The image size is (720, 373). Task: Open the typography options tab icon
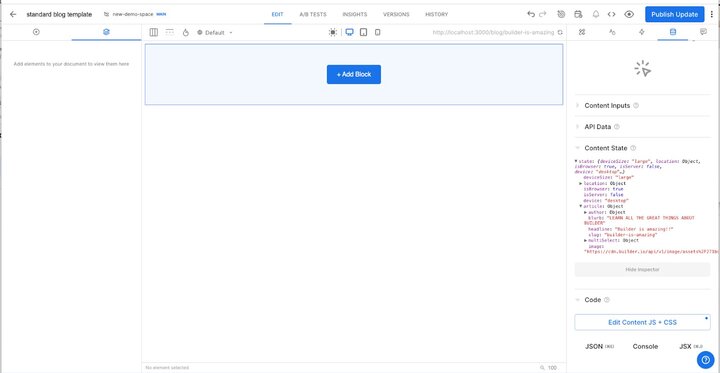coord(612,32)
